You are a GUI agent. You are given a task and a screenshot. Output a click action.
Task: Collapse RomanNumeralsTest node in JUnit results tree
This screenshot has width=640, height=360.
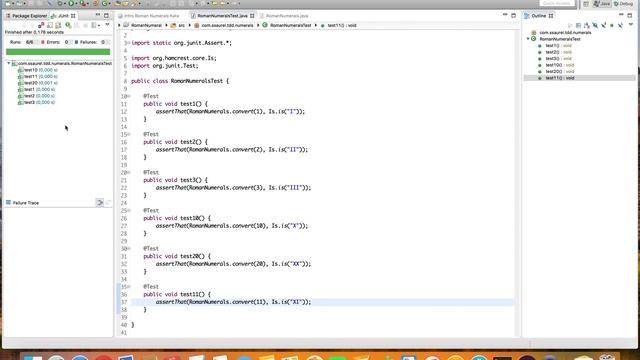coord(9,63)
